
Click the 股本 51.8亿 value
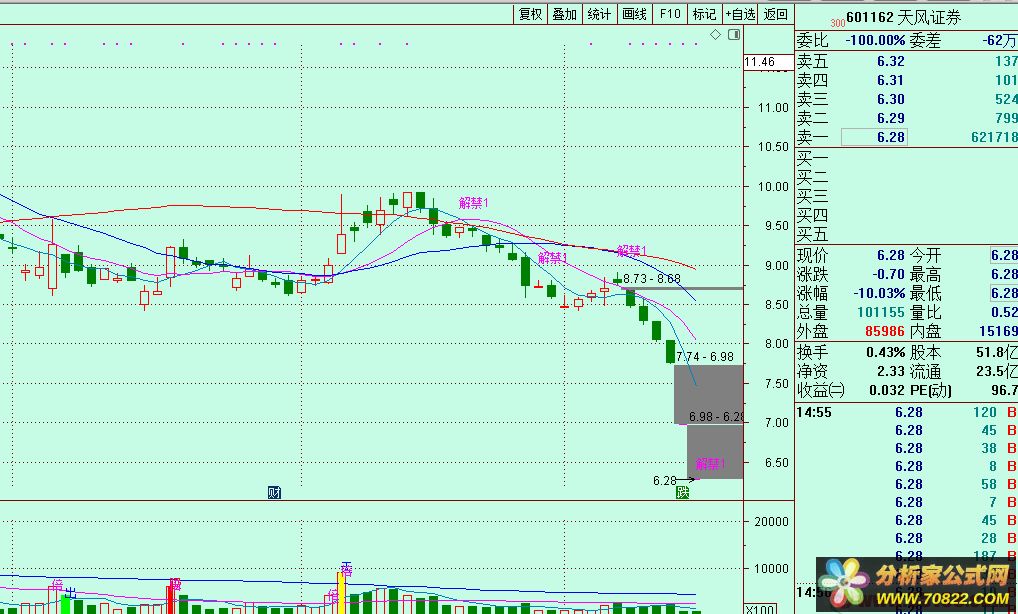point(997,352)
